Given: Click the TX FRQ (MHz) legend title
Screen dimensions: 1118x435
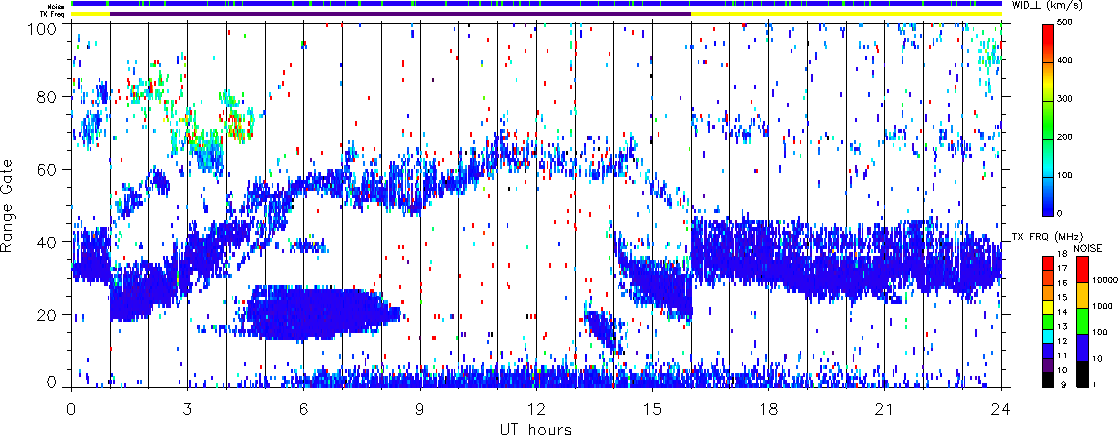Looking at the screenshot, I should 1047,237.
